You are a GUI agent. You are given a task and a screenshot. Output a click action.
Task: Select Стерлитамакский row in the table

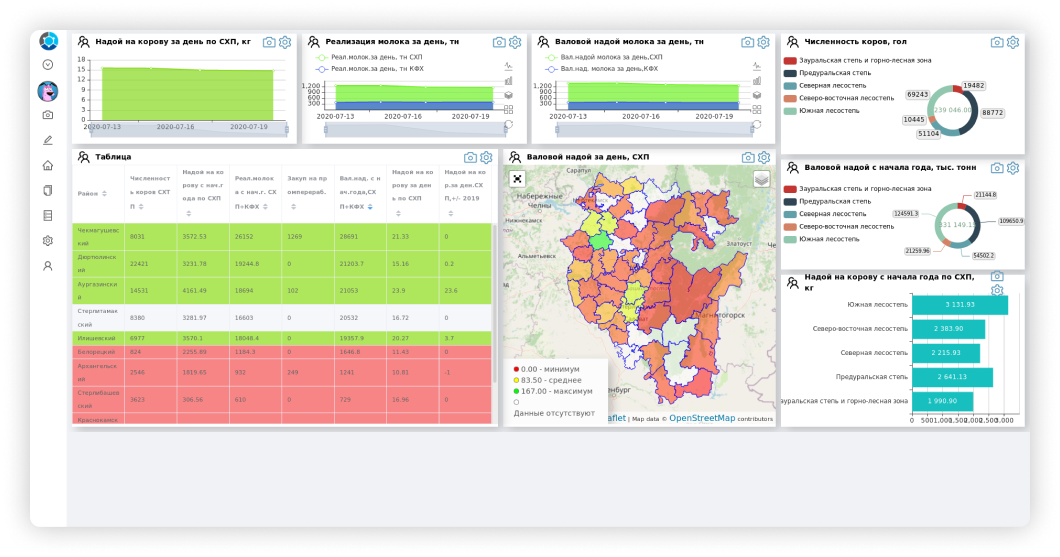pos(282,318)
